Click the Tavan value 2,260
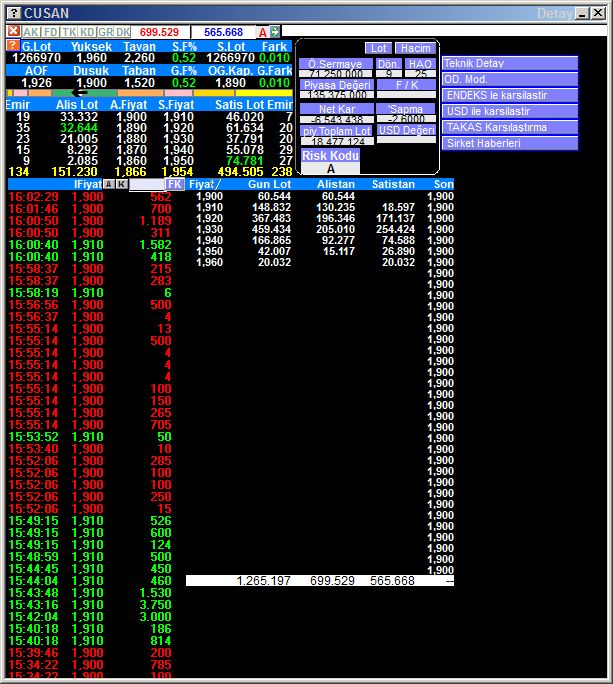This screenshot has width=613, height=684. pyautogui.click(x=139, y=58)
